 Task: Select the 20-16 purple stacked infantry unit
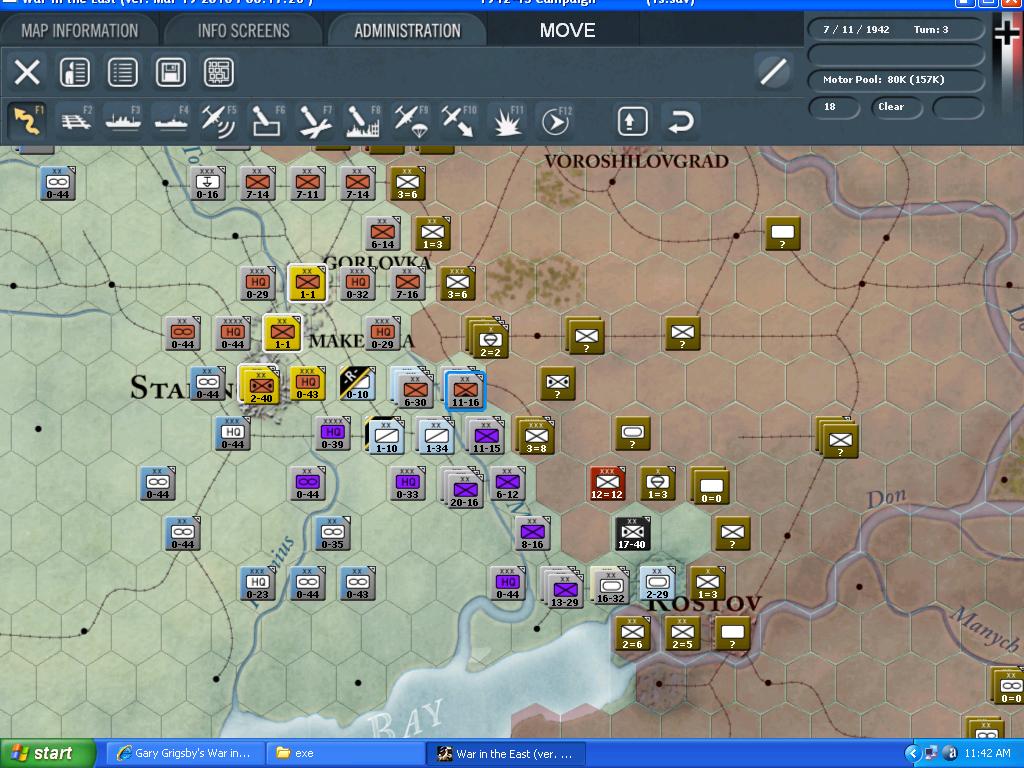click(464, 489)
